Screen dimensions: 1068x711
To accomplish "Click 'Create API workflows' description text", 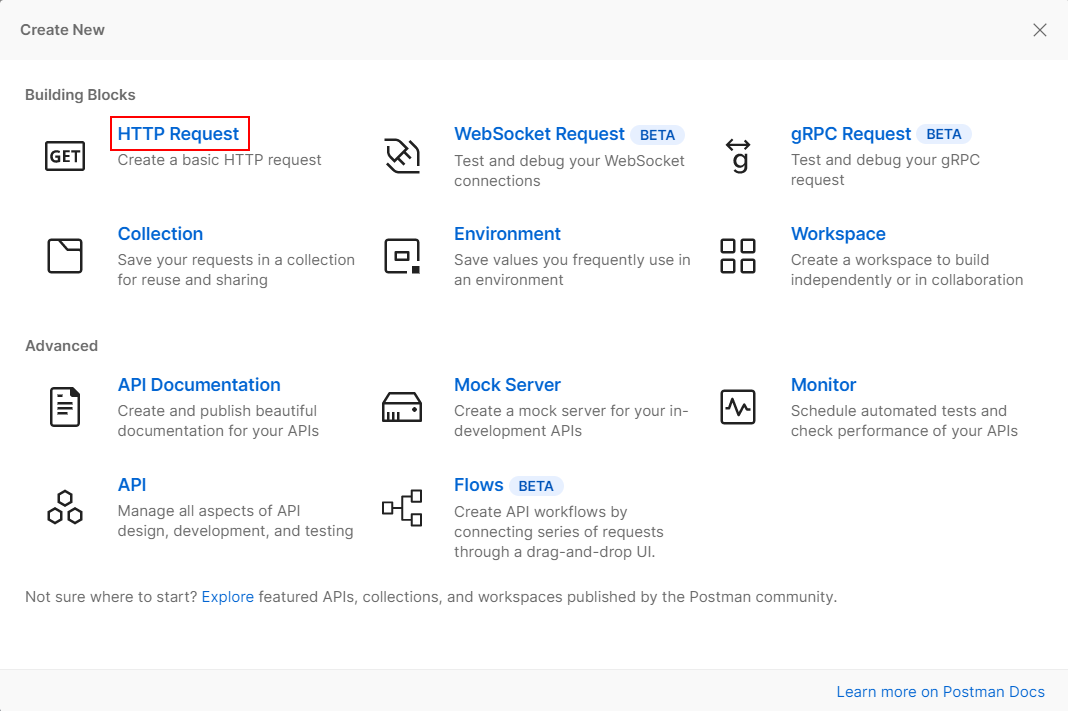I will (559, 531).
